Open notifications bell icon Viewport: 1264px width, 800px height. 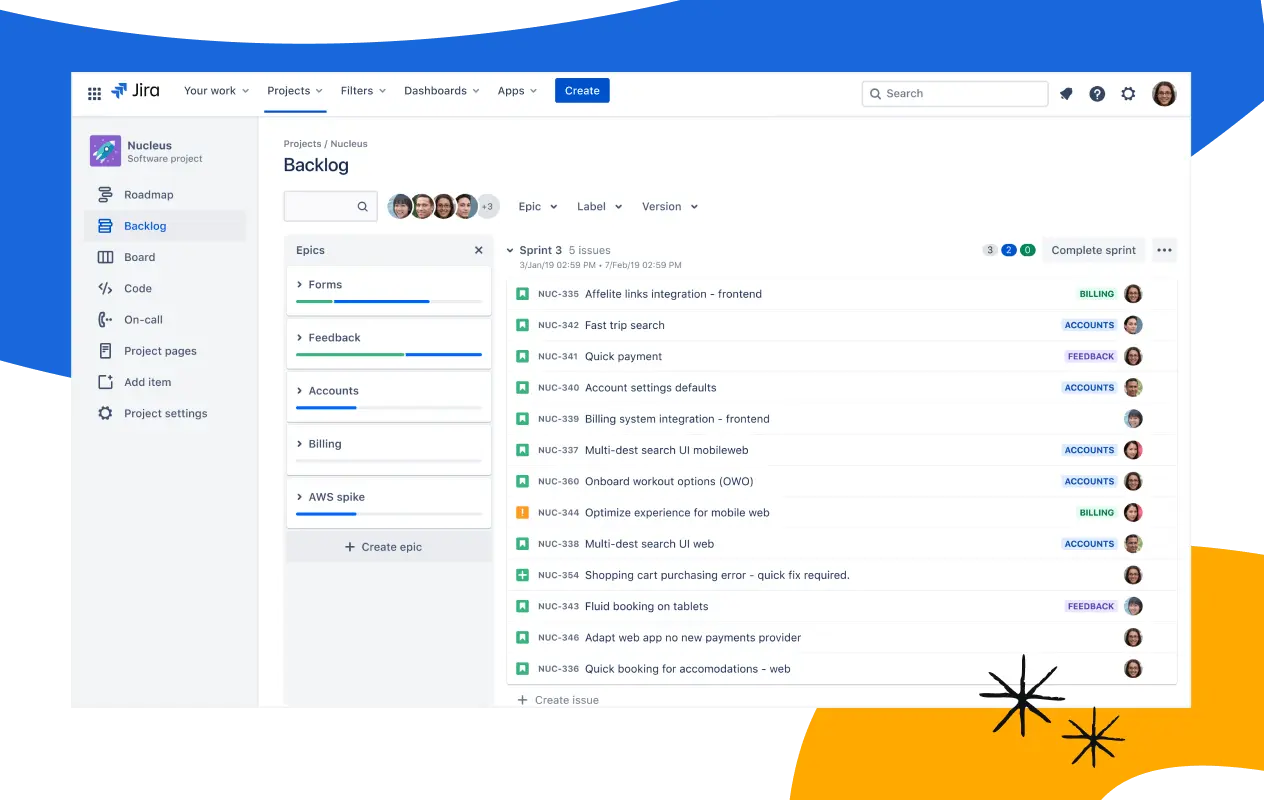(x=1066, y=93)
